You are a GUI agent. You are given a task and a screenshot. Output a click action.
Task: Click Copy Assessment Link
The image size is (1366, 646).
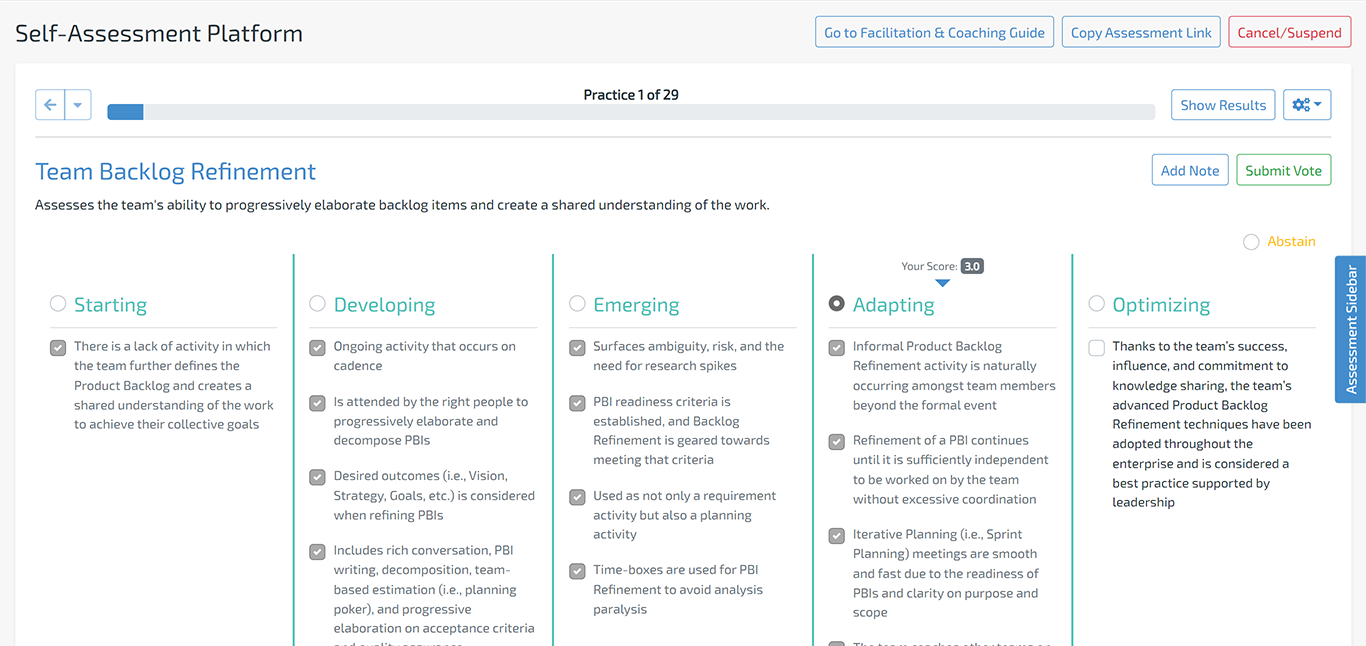click(1140, 31)
